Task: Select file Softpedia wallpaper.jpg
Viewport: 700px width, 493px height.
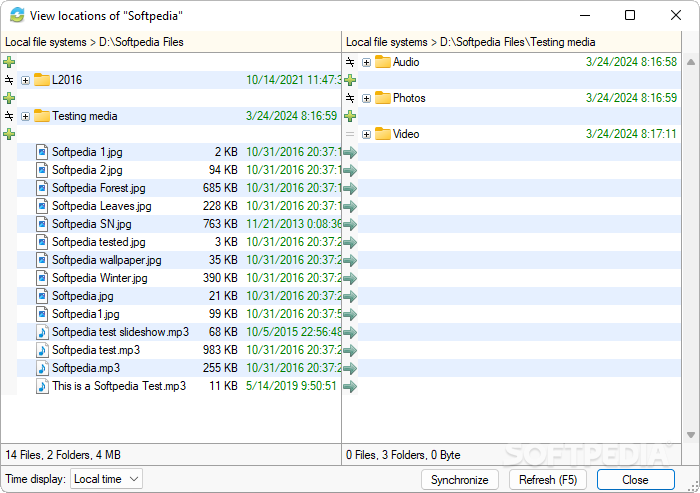Action: tap(107, 260)
